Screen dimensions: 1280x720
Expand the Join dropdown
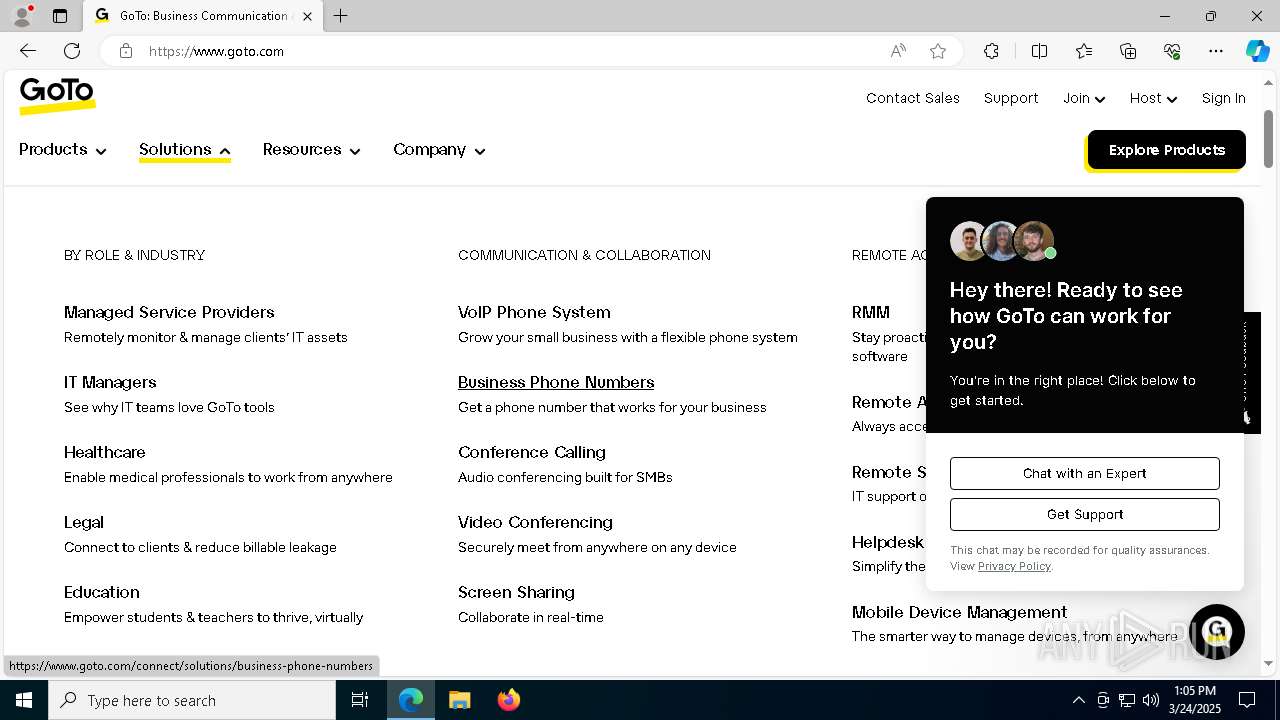click(1084, 98)
